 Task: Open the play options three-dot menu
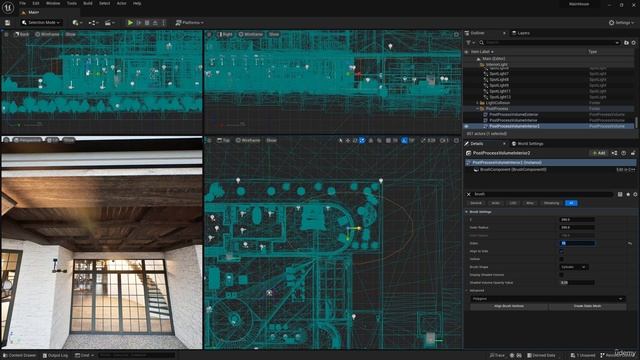164,23
